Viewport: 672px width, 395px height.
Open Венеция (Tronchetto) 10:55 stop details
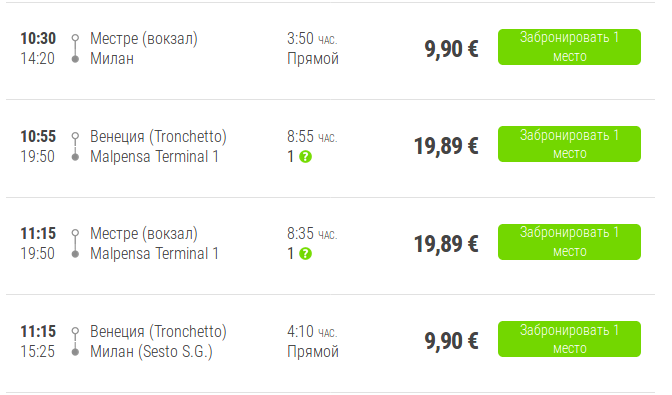(x=158, y=137)
